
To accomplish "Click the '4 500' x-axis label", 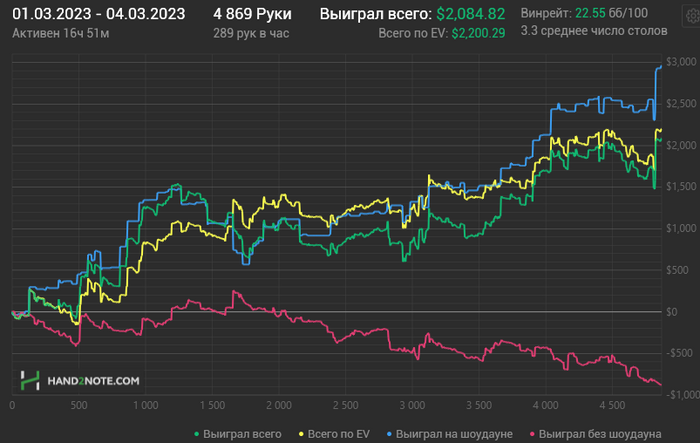I will 612,405.
